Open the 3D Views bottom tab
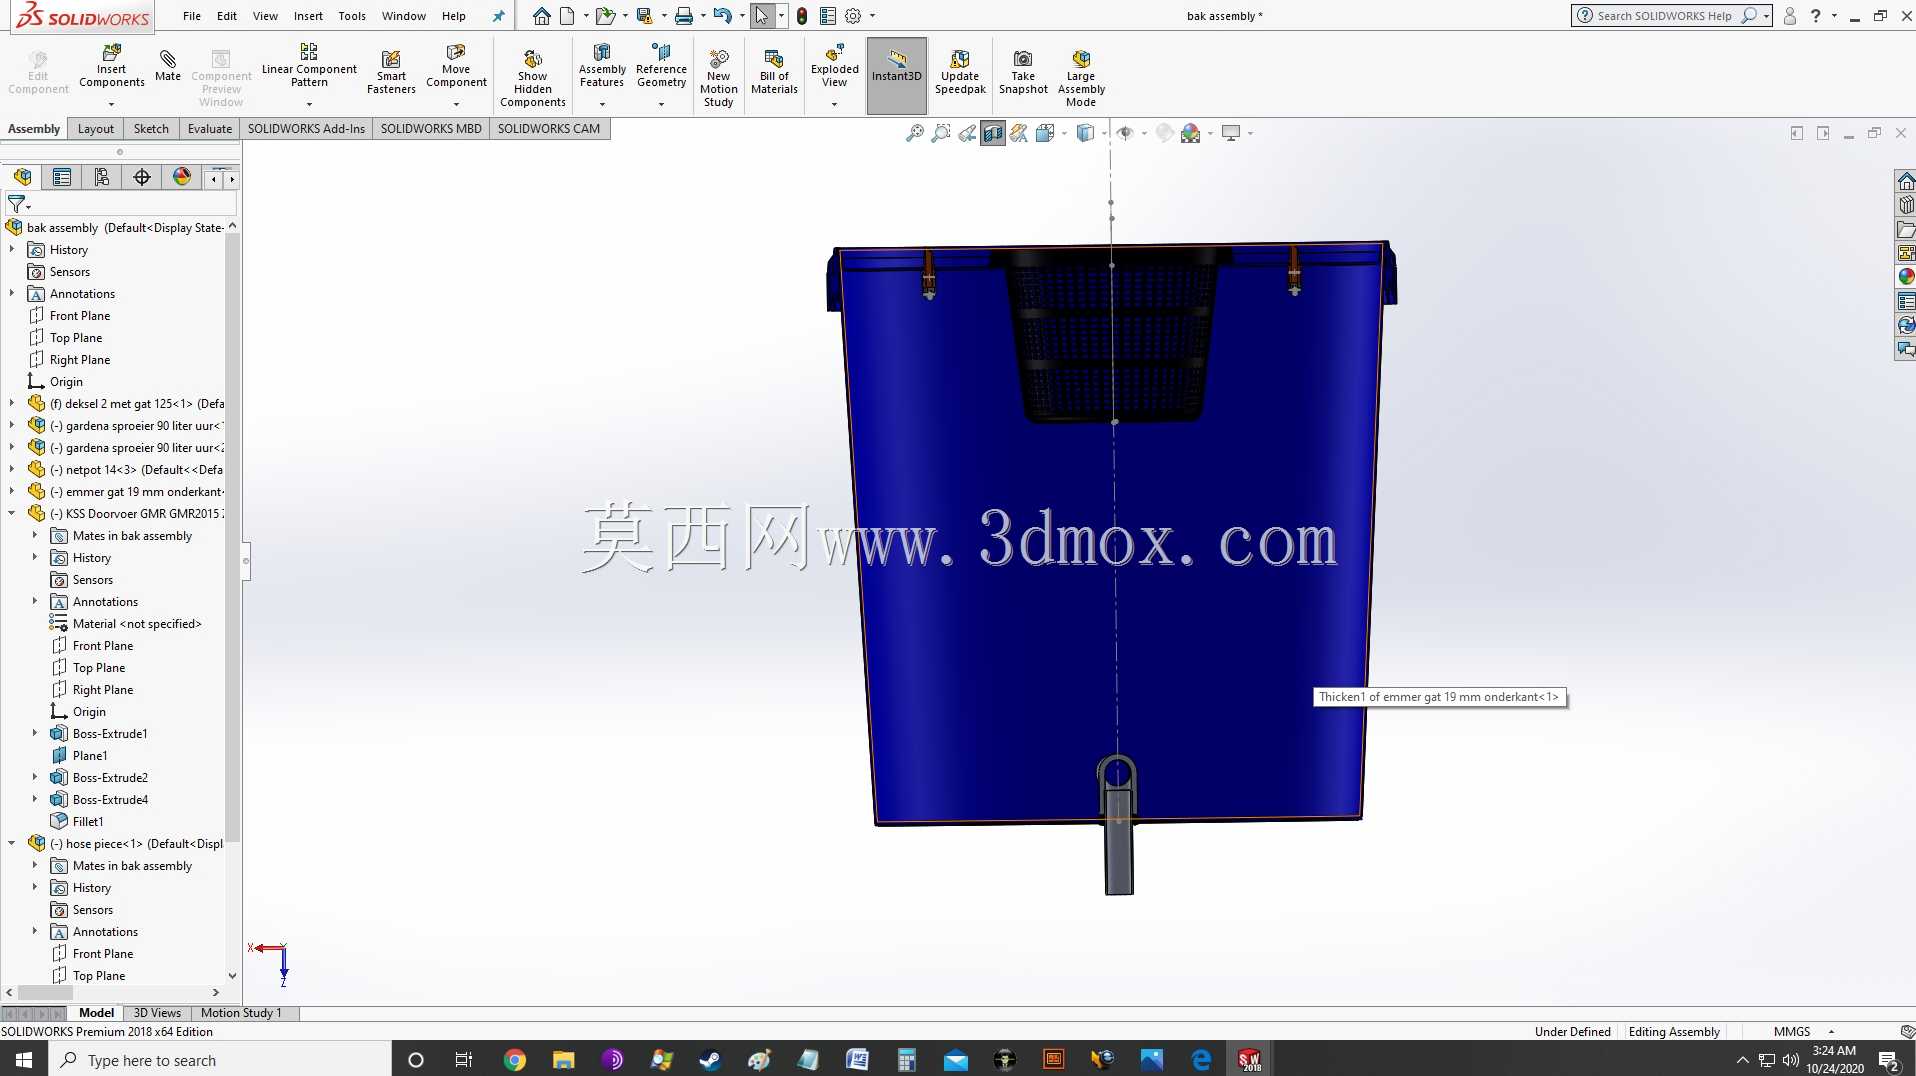This screenshot has width=1916, height=1076. point(157,1013)
